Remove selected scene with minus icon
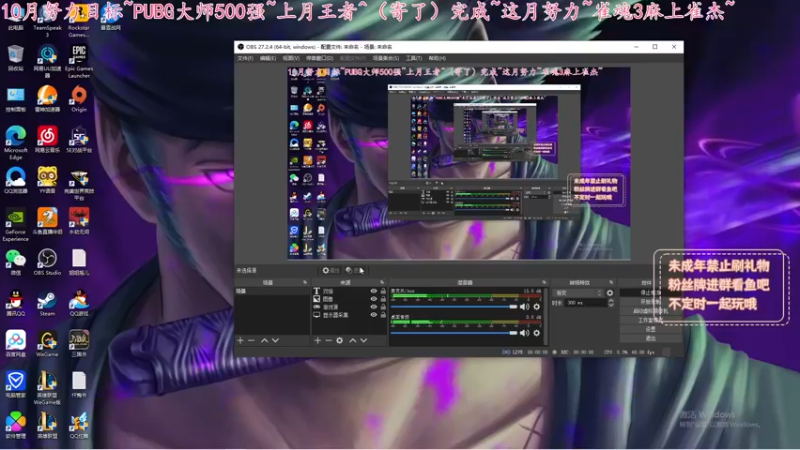The width and height of the screenshot is (800, 450). [x=252, y=340]
